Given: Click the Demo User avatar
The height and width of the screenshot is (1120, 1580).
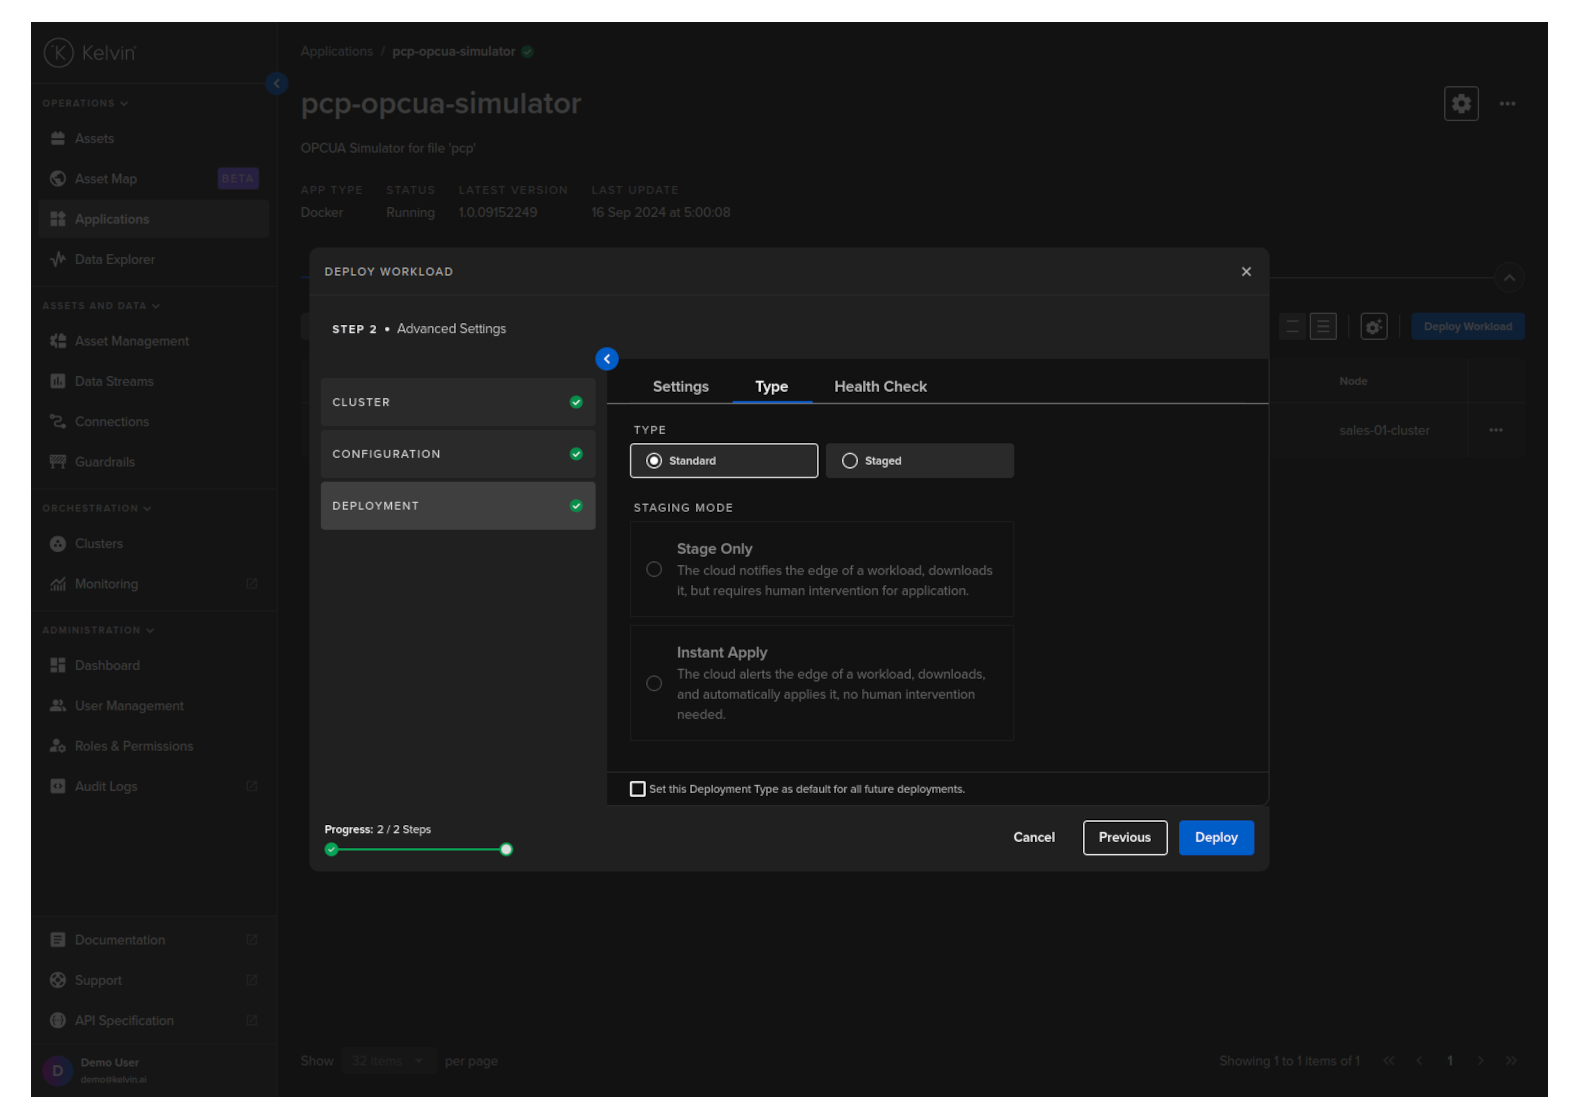Looking at the screenshot, I should [58, 1070].
